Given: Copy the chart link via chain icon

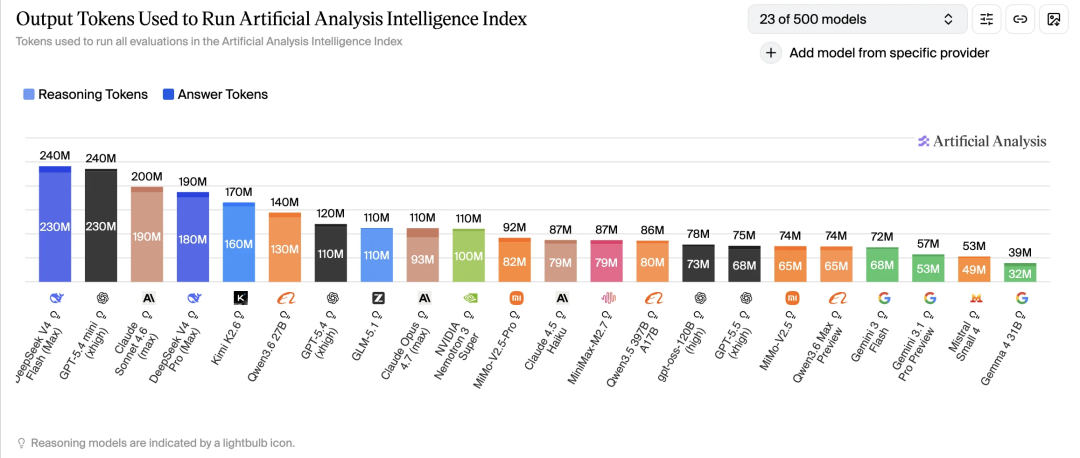Looking at the screenshot, I should [x=1020, y=19].
